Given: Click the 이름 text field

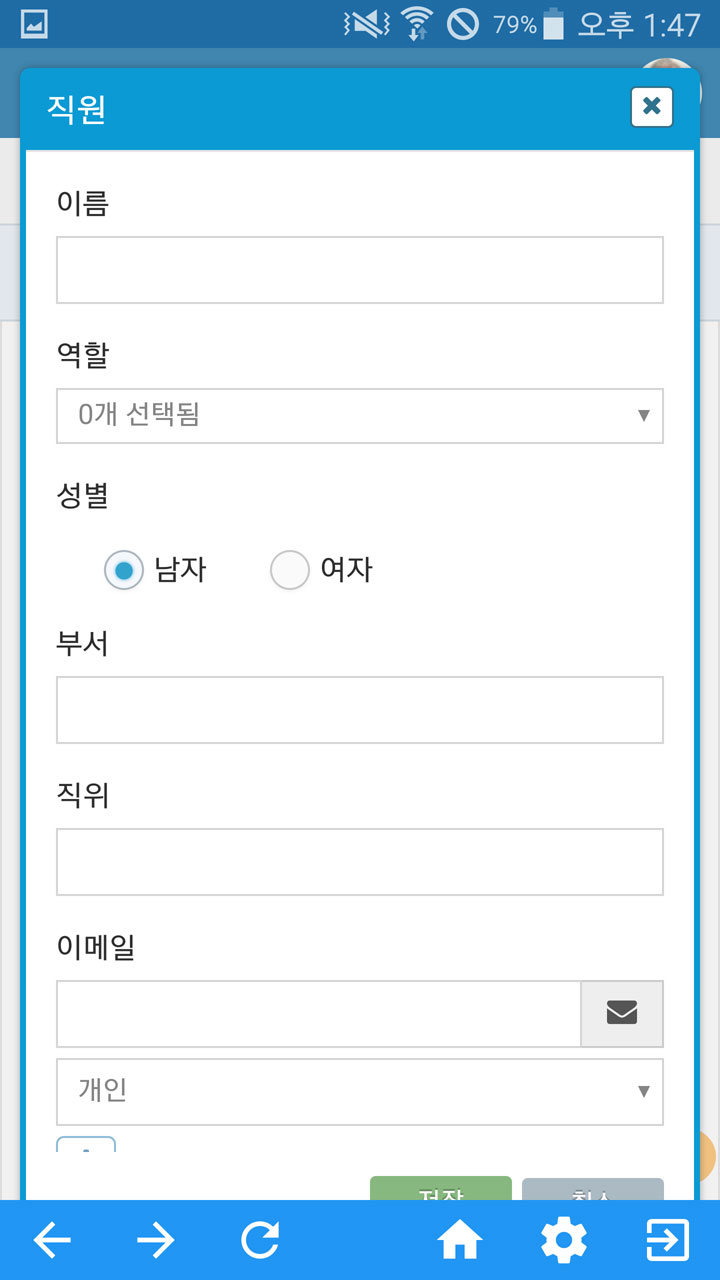Looking at the screenshot, I should (360, 270).
